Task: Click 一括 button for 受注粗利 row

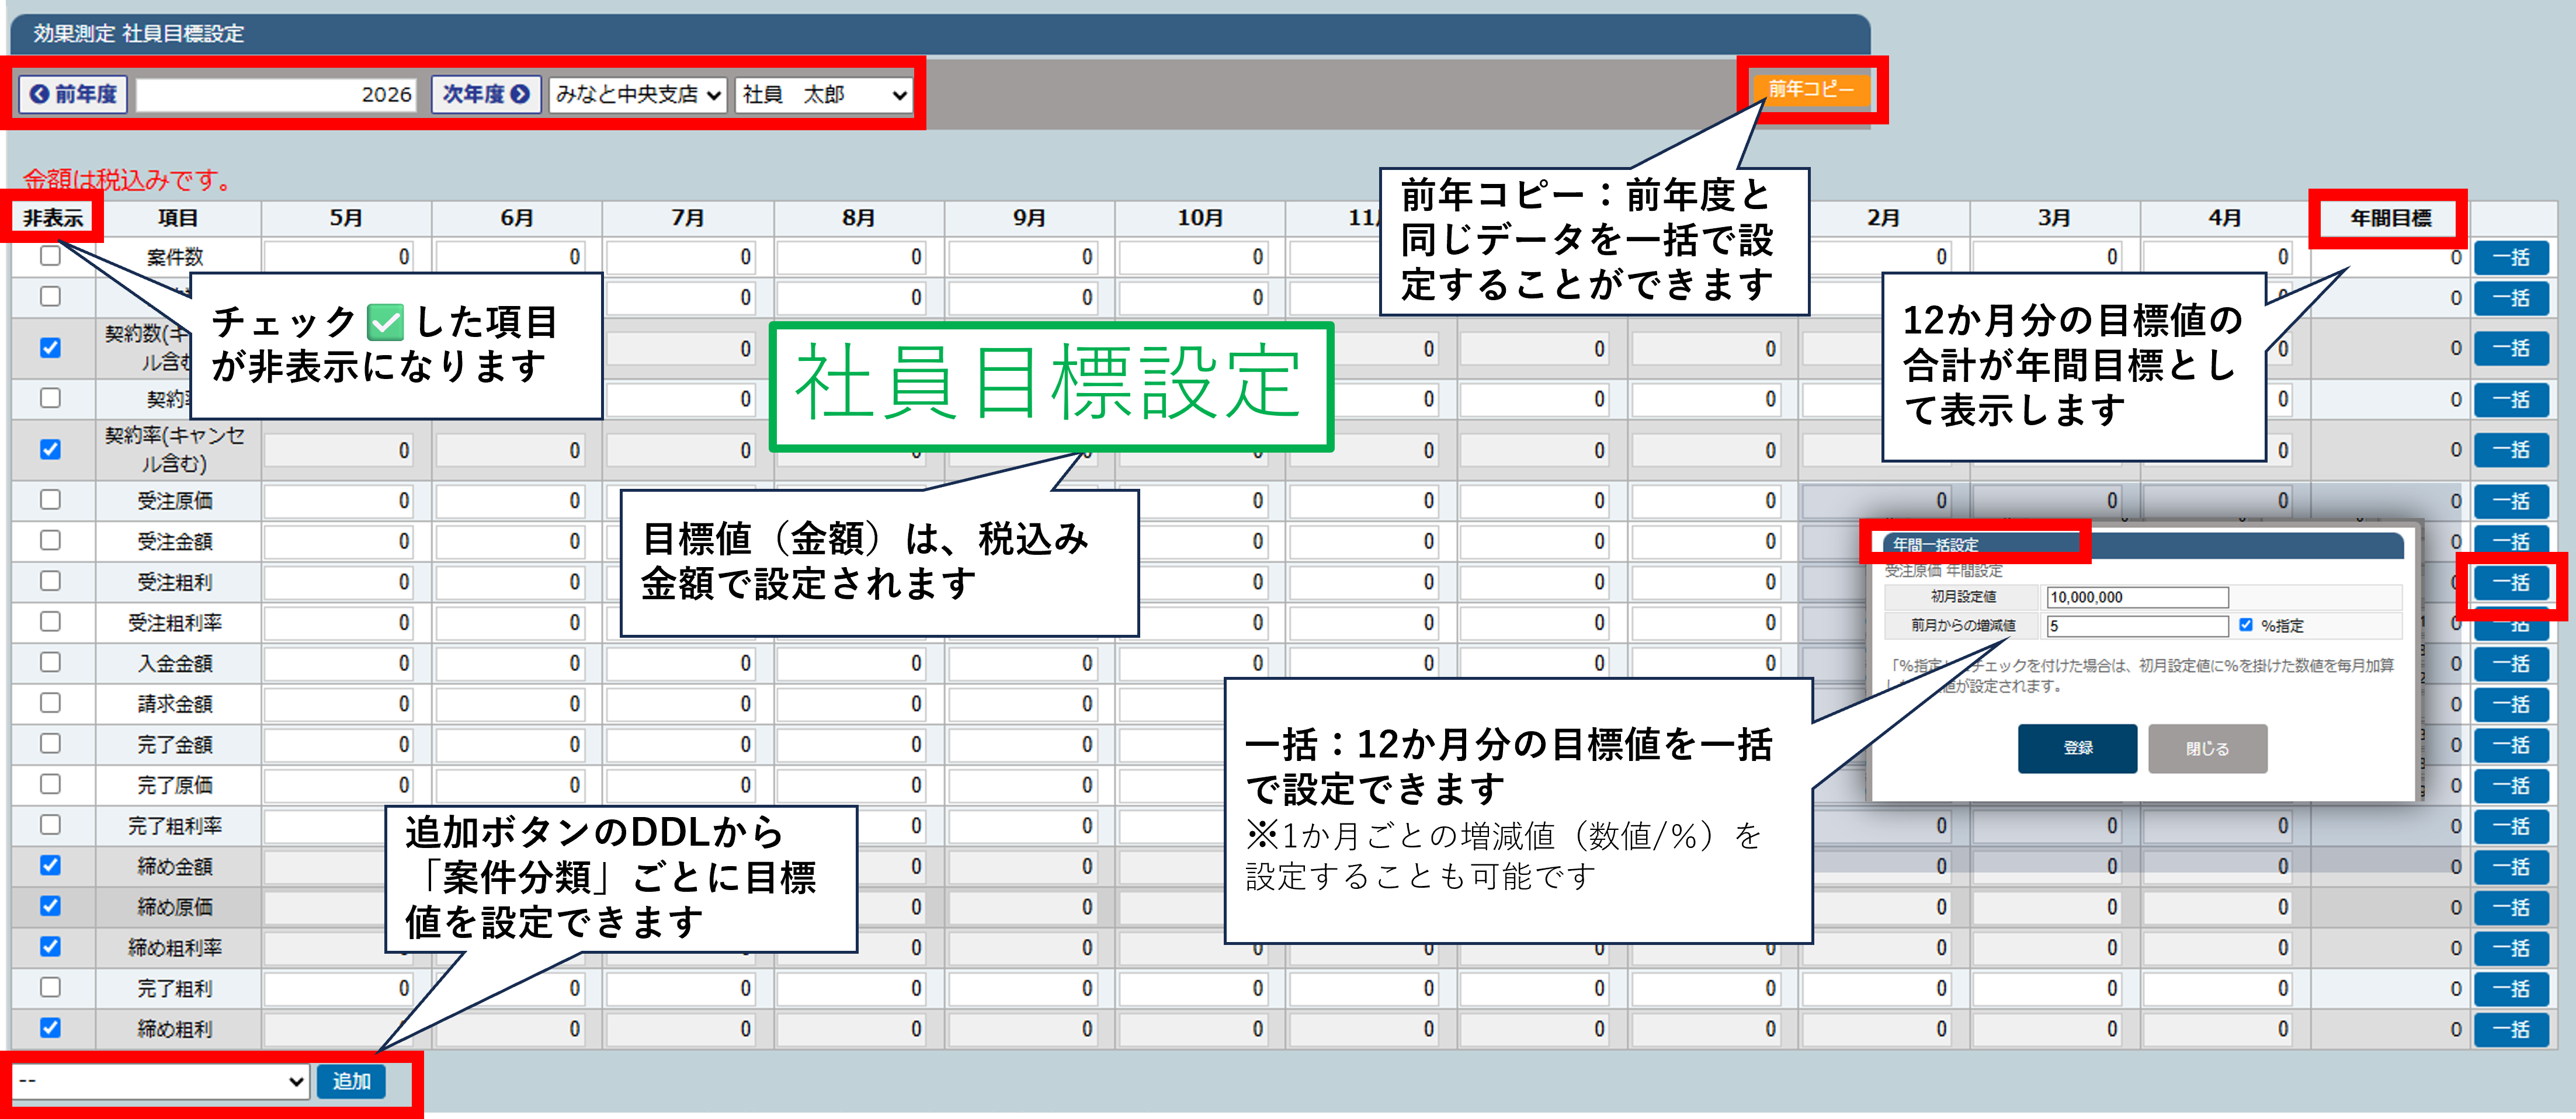Action: click(x=2511, y=582)
